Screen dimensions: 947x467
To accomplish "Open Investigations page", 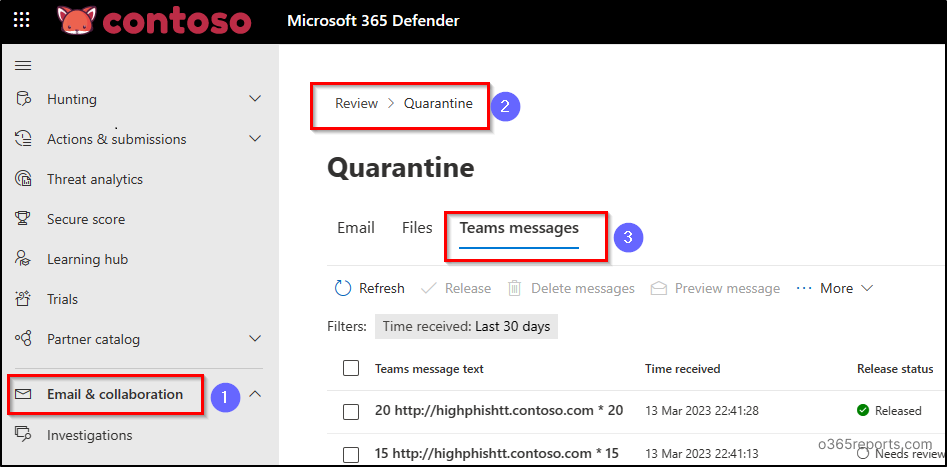I will pos(89,435).
